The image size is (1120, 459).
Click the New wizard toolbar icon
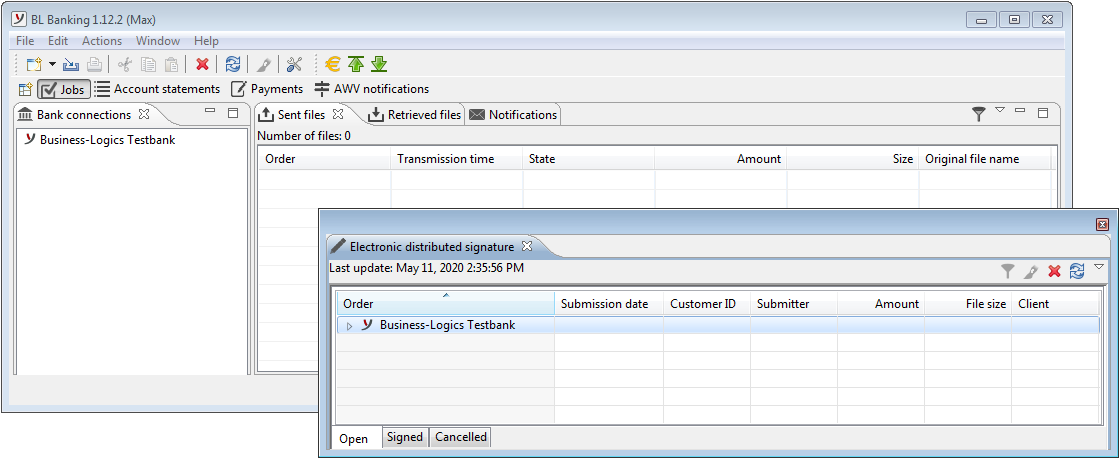click(34, 65)
